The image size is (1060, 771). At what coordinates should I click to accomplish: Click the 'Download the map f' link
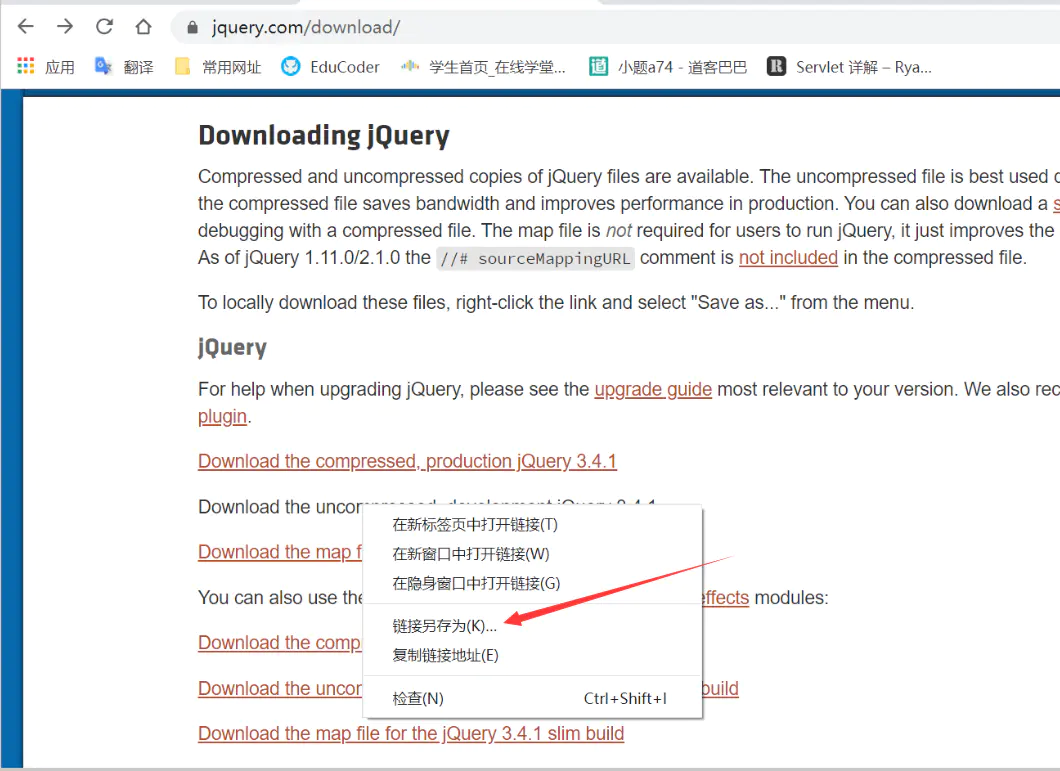click(280, 552)
